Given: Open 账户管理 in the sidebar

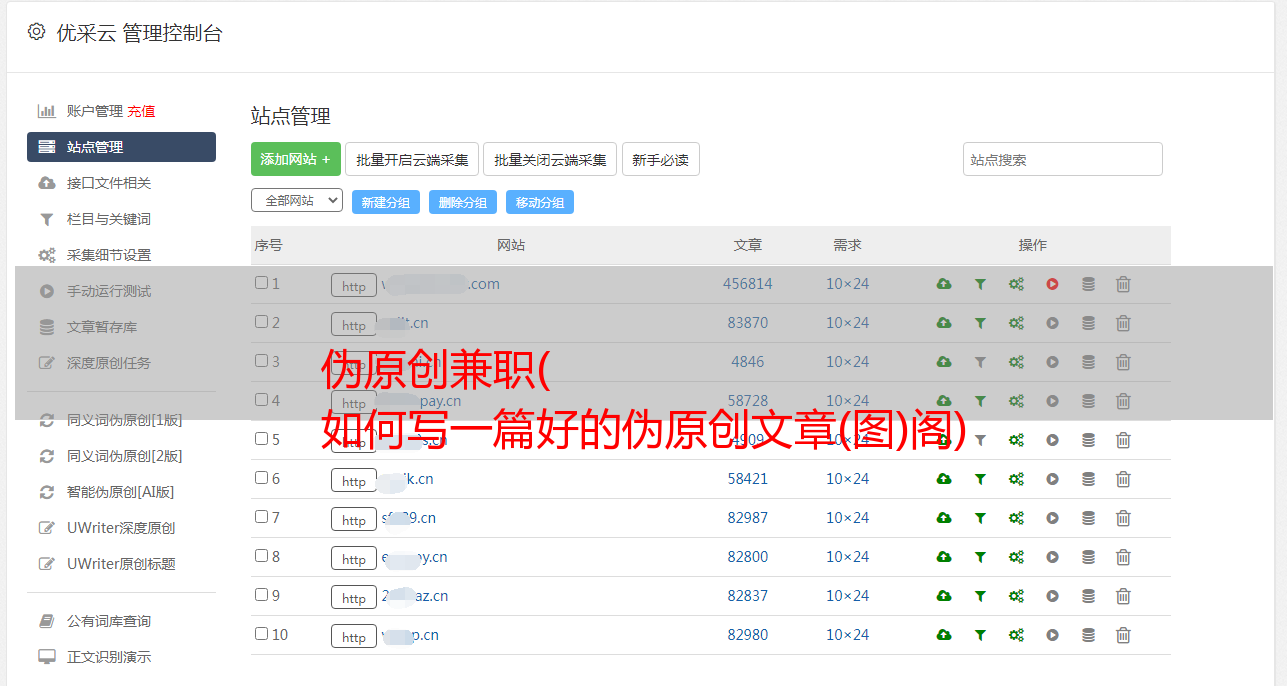Looking at the screenshot, I should pyautogui.click(x=94, y=111).
